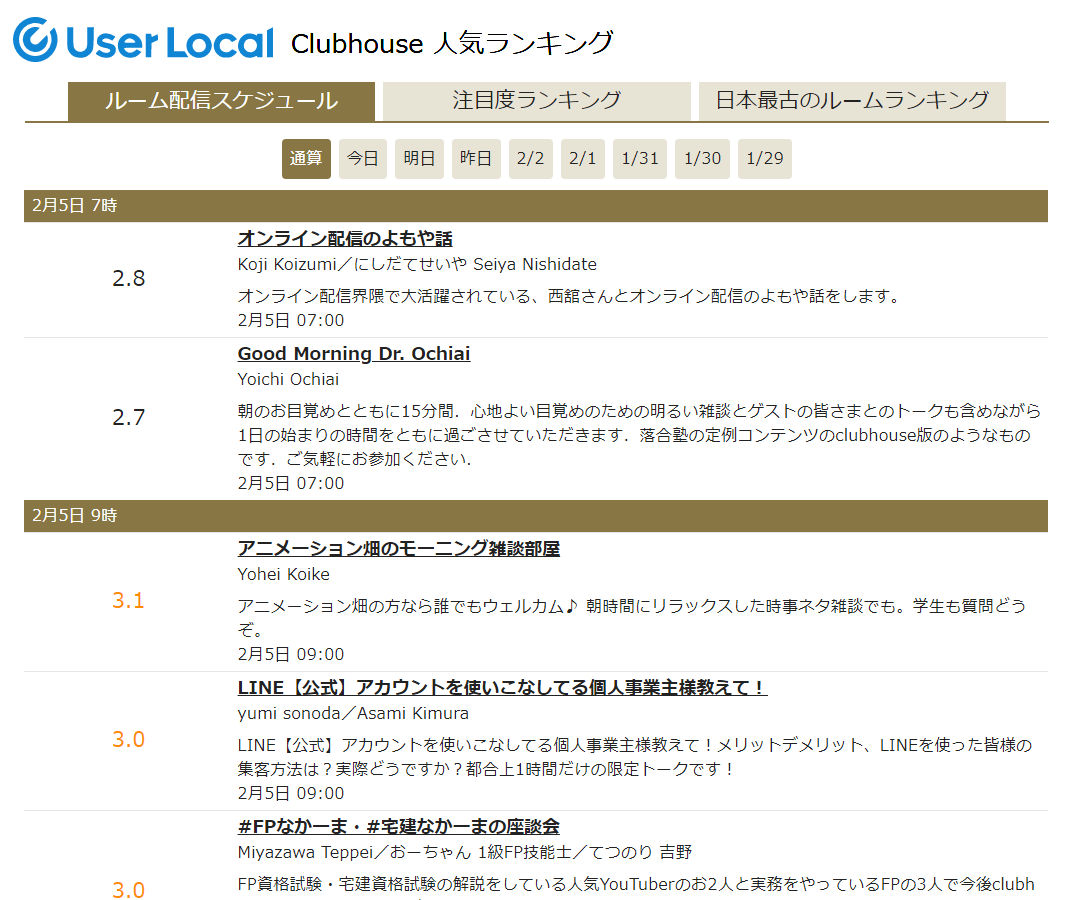Select the 昨日 date filter
This screenshot has width=1080, height=900.
(476, 159)
